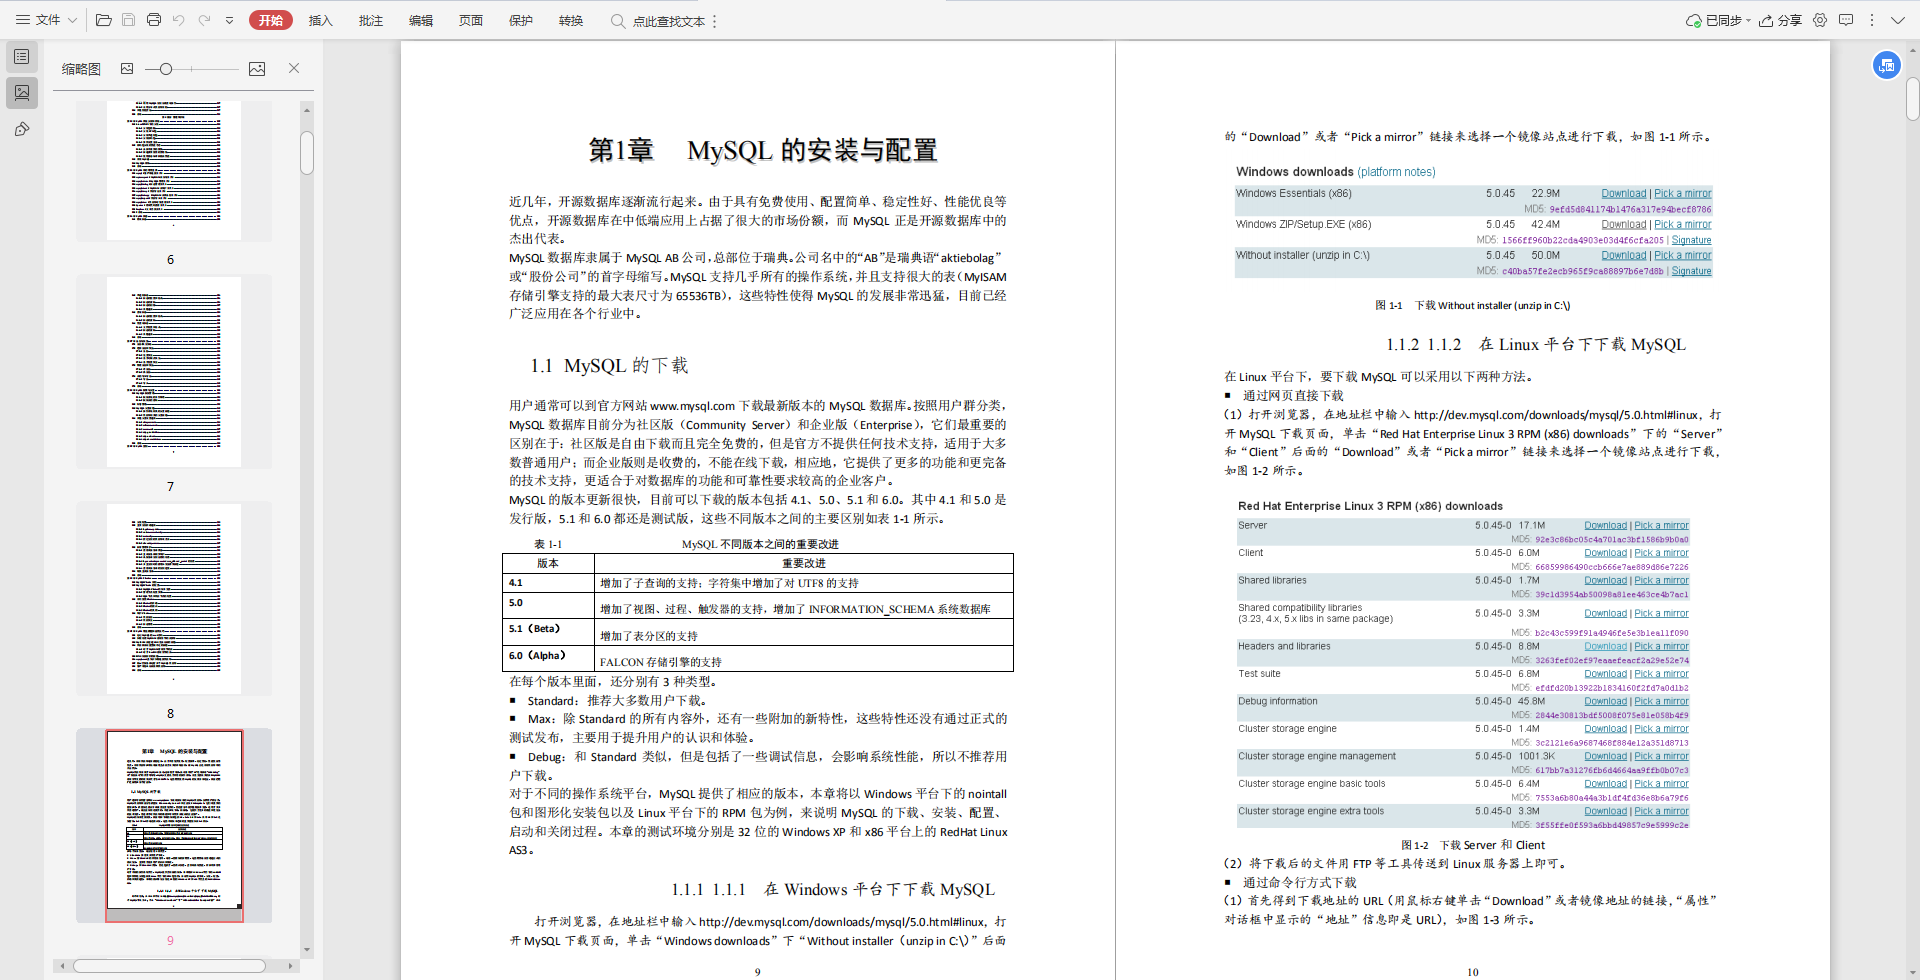
Task: Click the thumbnail panel scroll-right arrow
Action: coord(290,966)
